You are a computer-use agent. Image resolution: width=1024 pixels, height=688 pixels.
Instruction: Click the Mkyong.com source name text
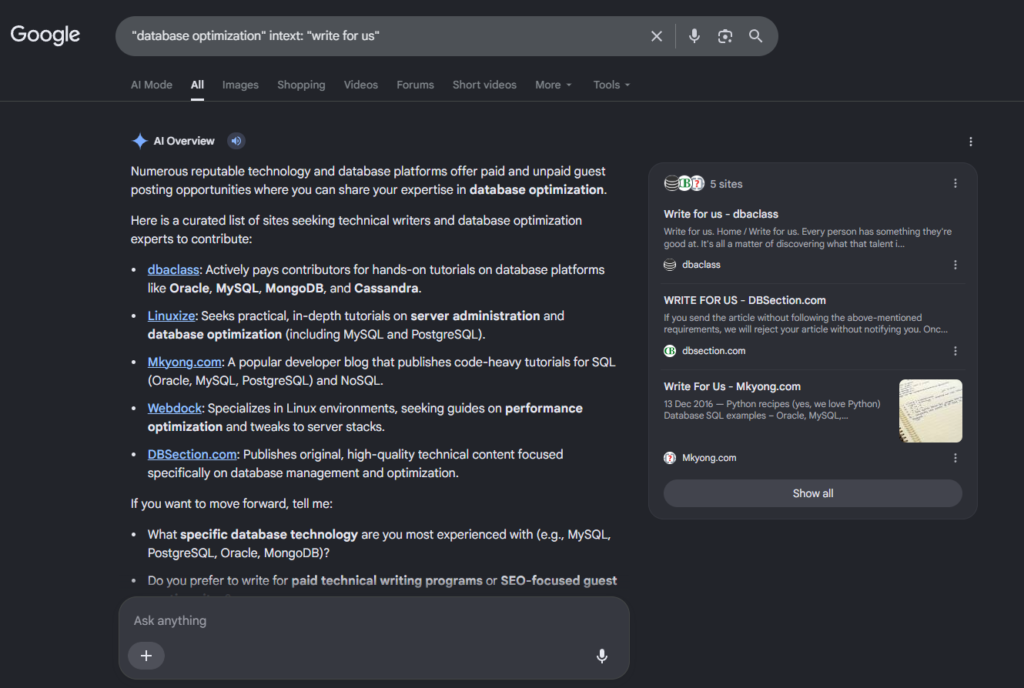coord(709,458)
